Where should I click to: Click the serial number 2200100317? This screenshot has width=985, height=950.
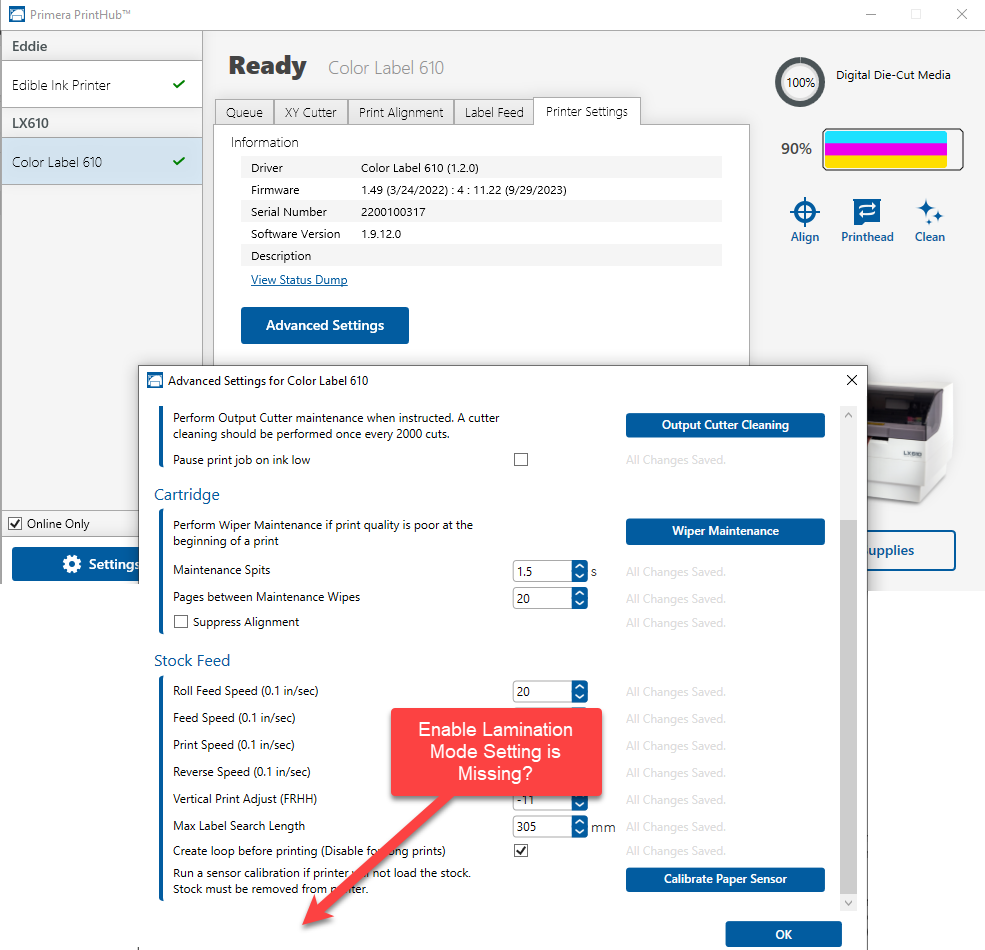coord(393,212)
